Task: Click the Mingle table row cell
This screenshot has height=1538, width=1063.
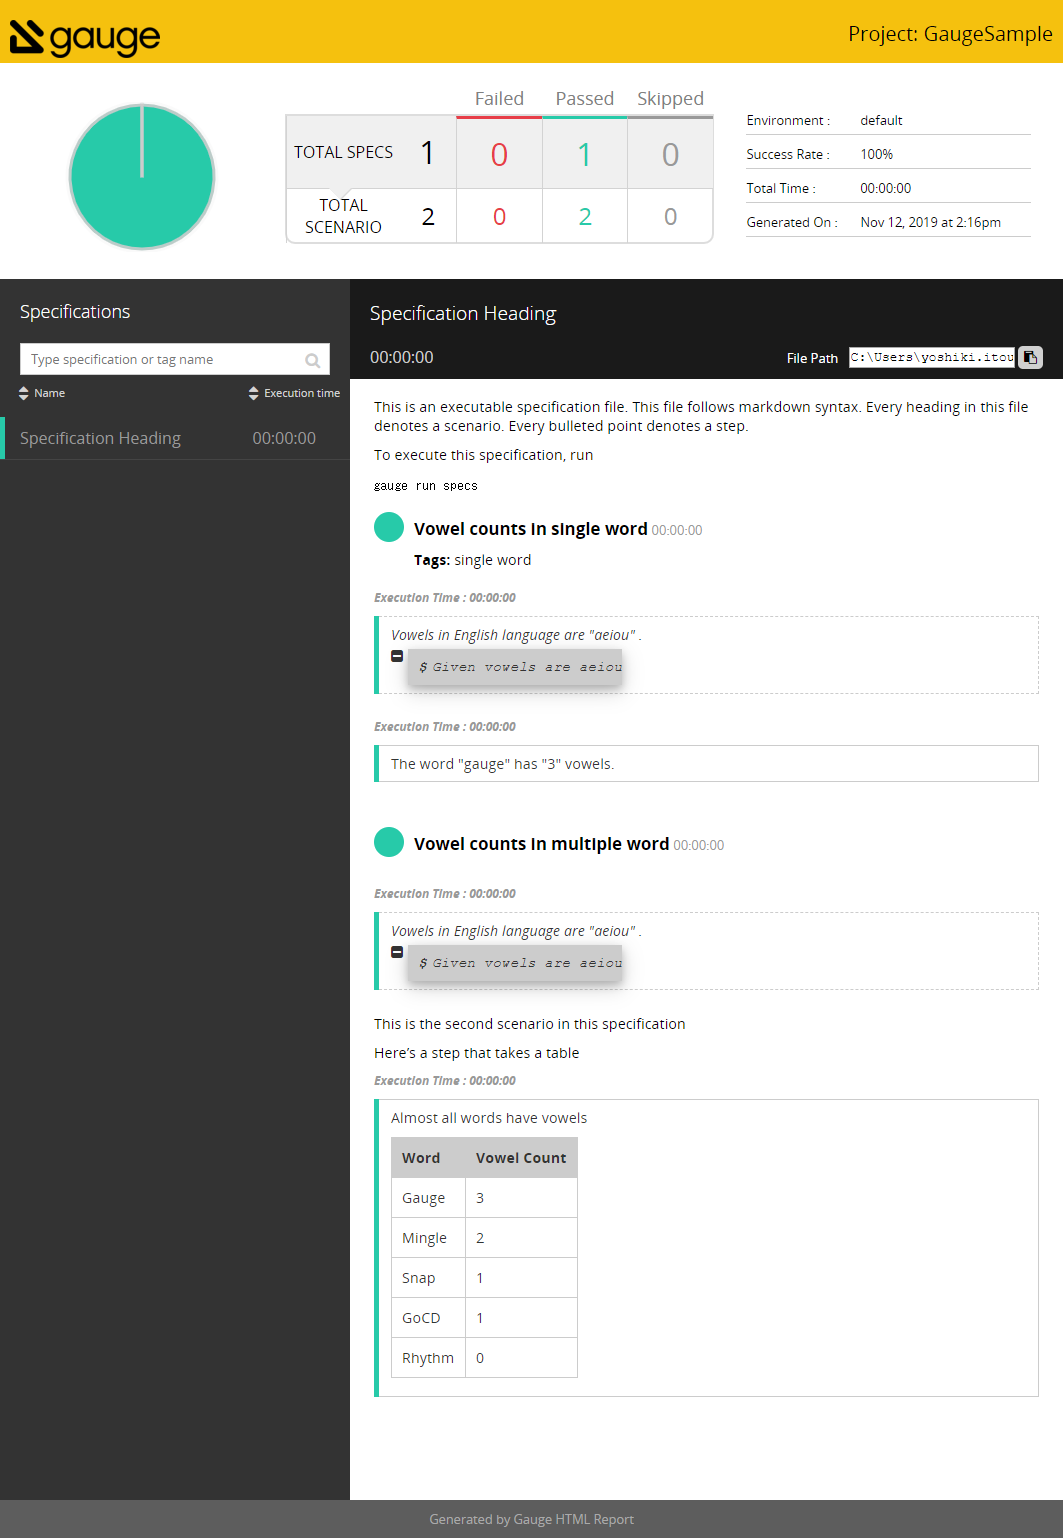Action: 428,1238
